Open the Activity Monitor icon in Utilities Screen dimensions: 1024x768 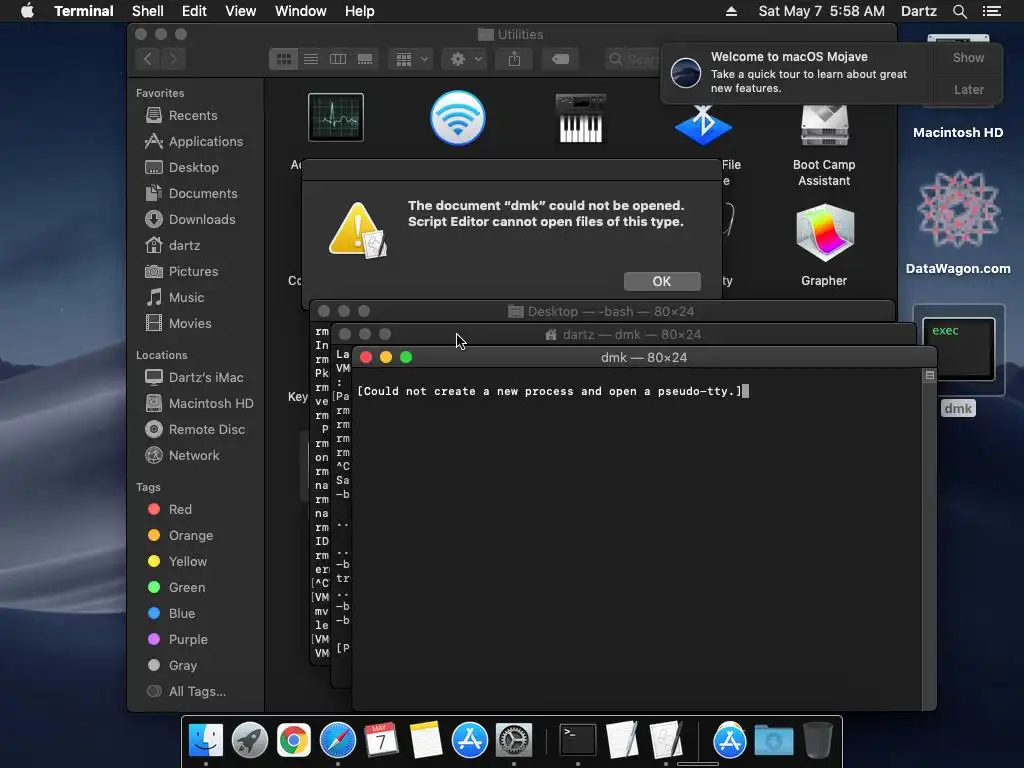pos(336,118)
